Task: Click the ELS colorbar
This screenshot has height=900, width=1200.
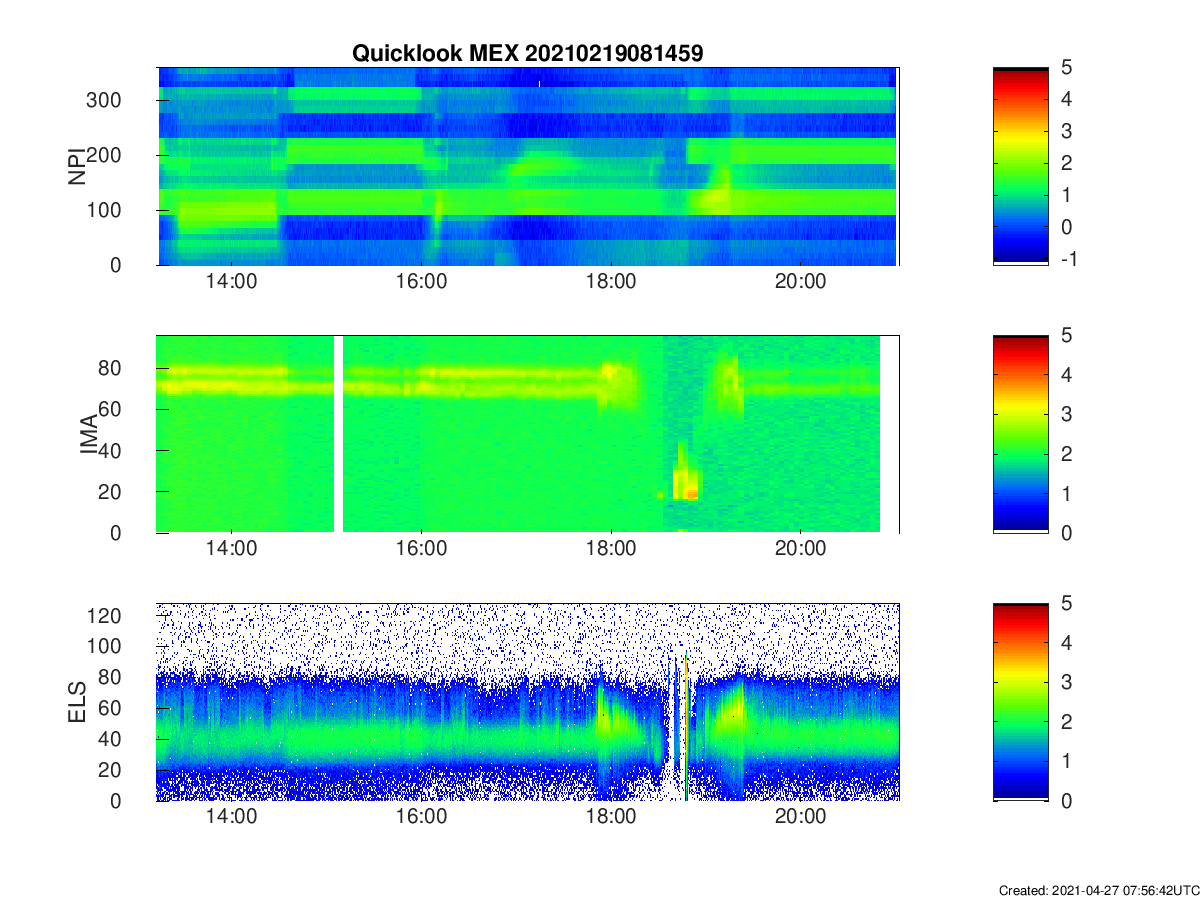Action: (x=1021, y=702)
